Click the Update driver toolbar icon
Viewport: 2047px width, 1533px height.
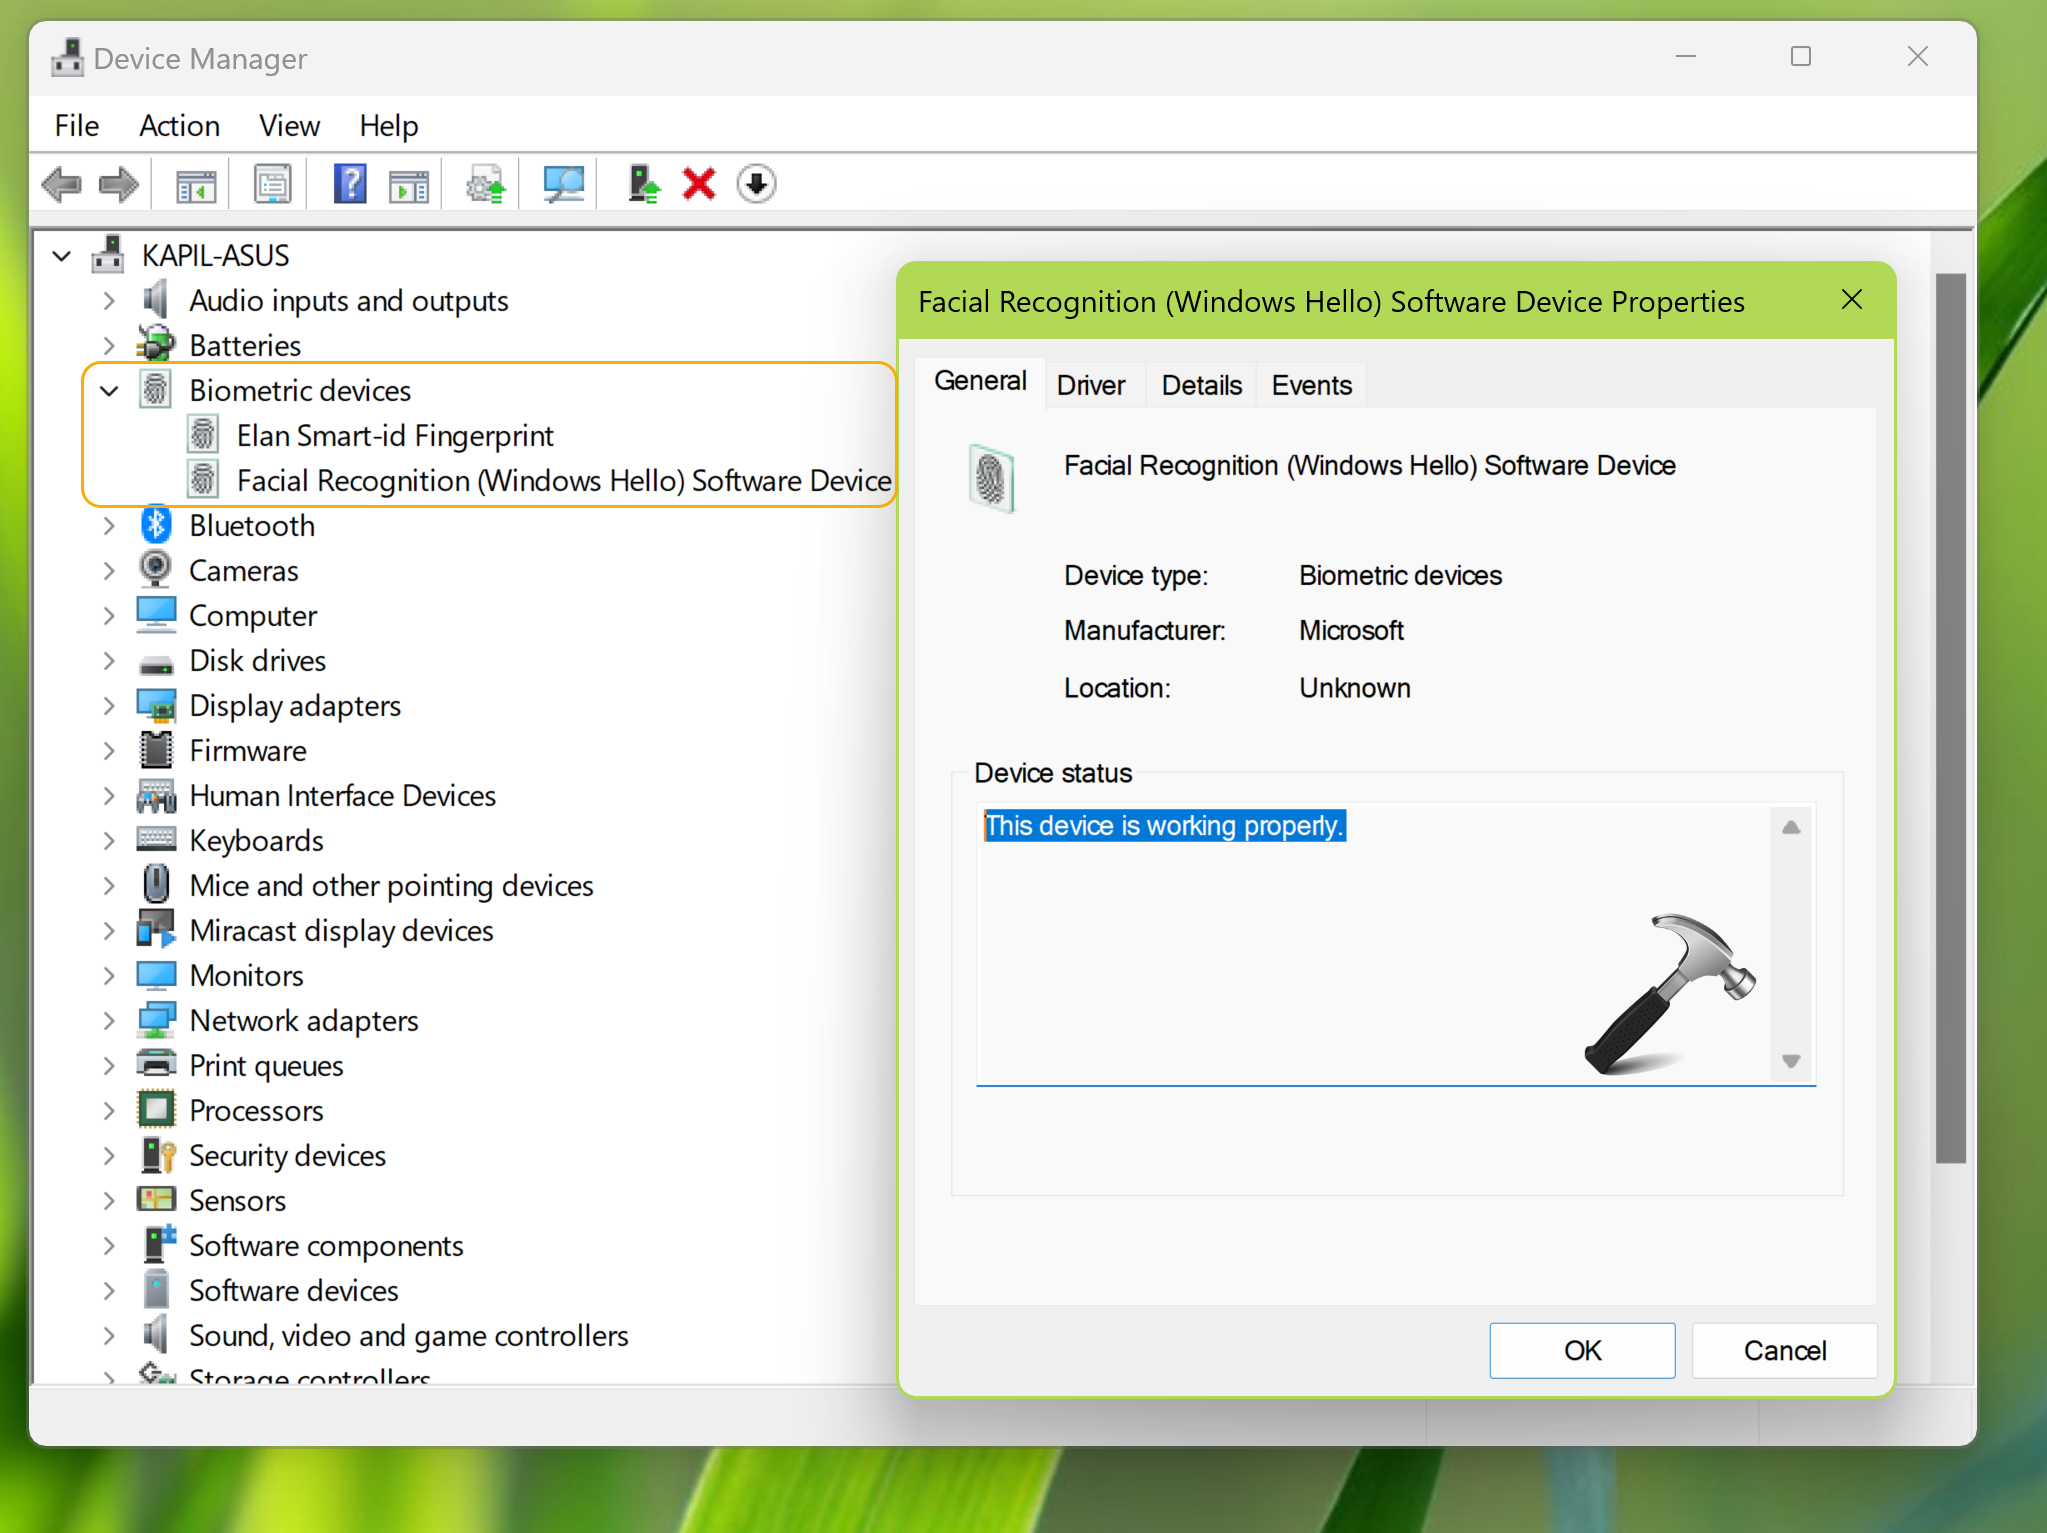[643, 185]
